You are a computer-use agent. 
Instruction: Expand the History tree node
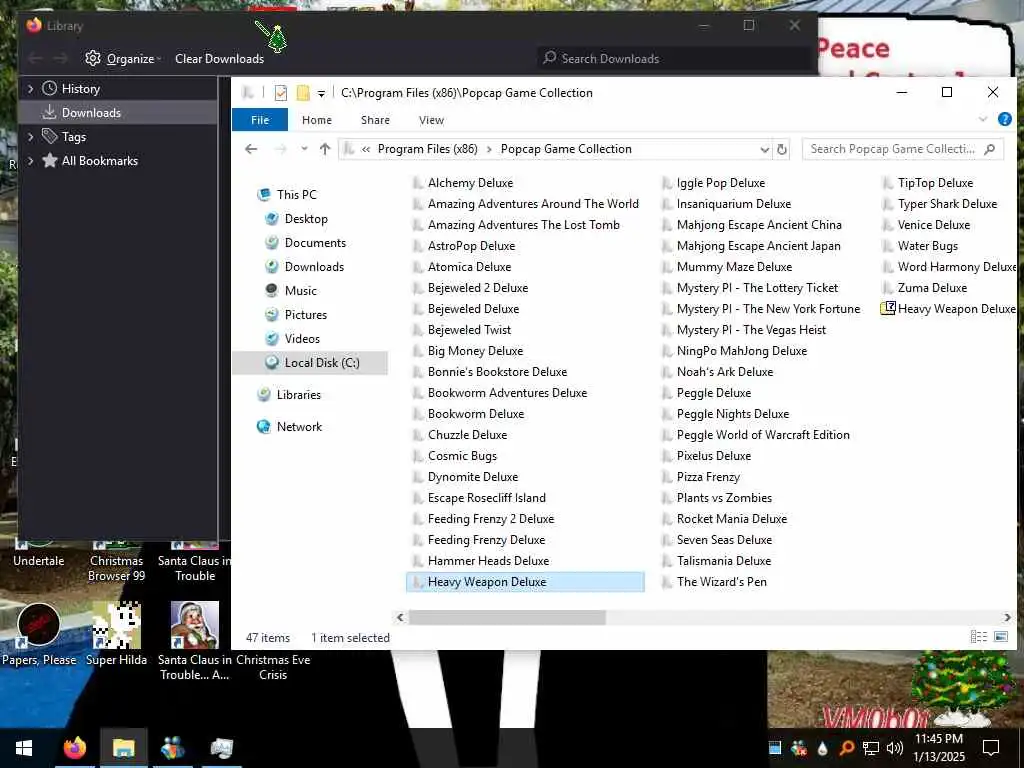(30, 88)
